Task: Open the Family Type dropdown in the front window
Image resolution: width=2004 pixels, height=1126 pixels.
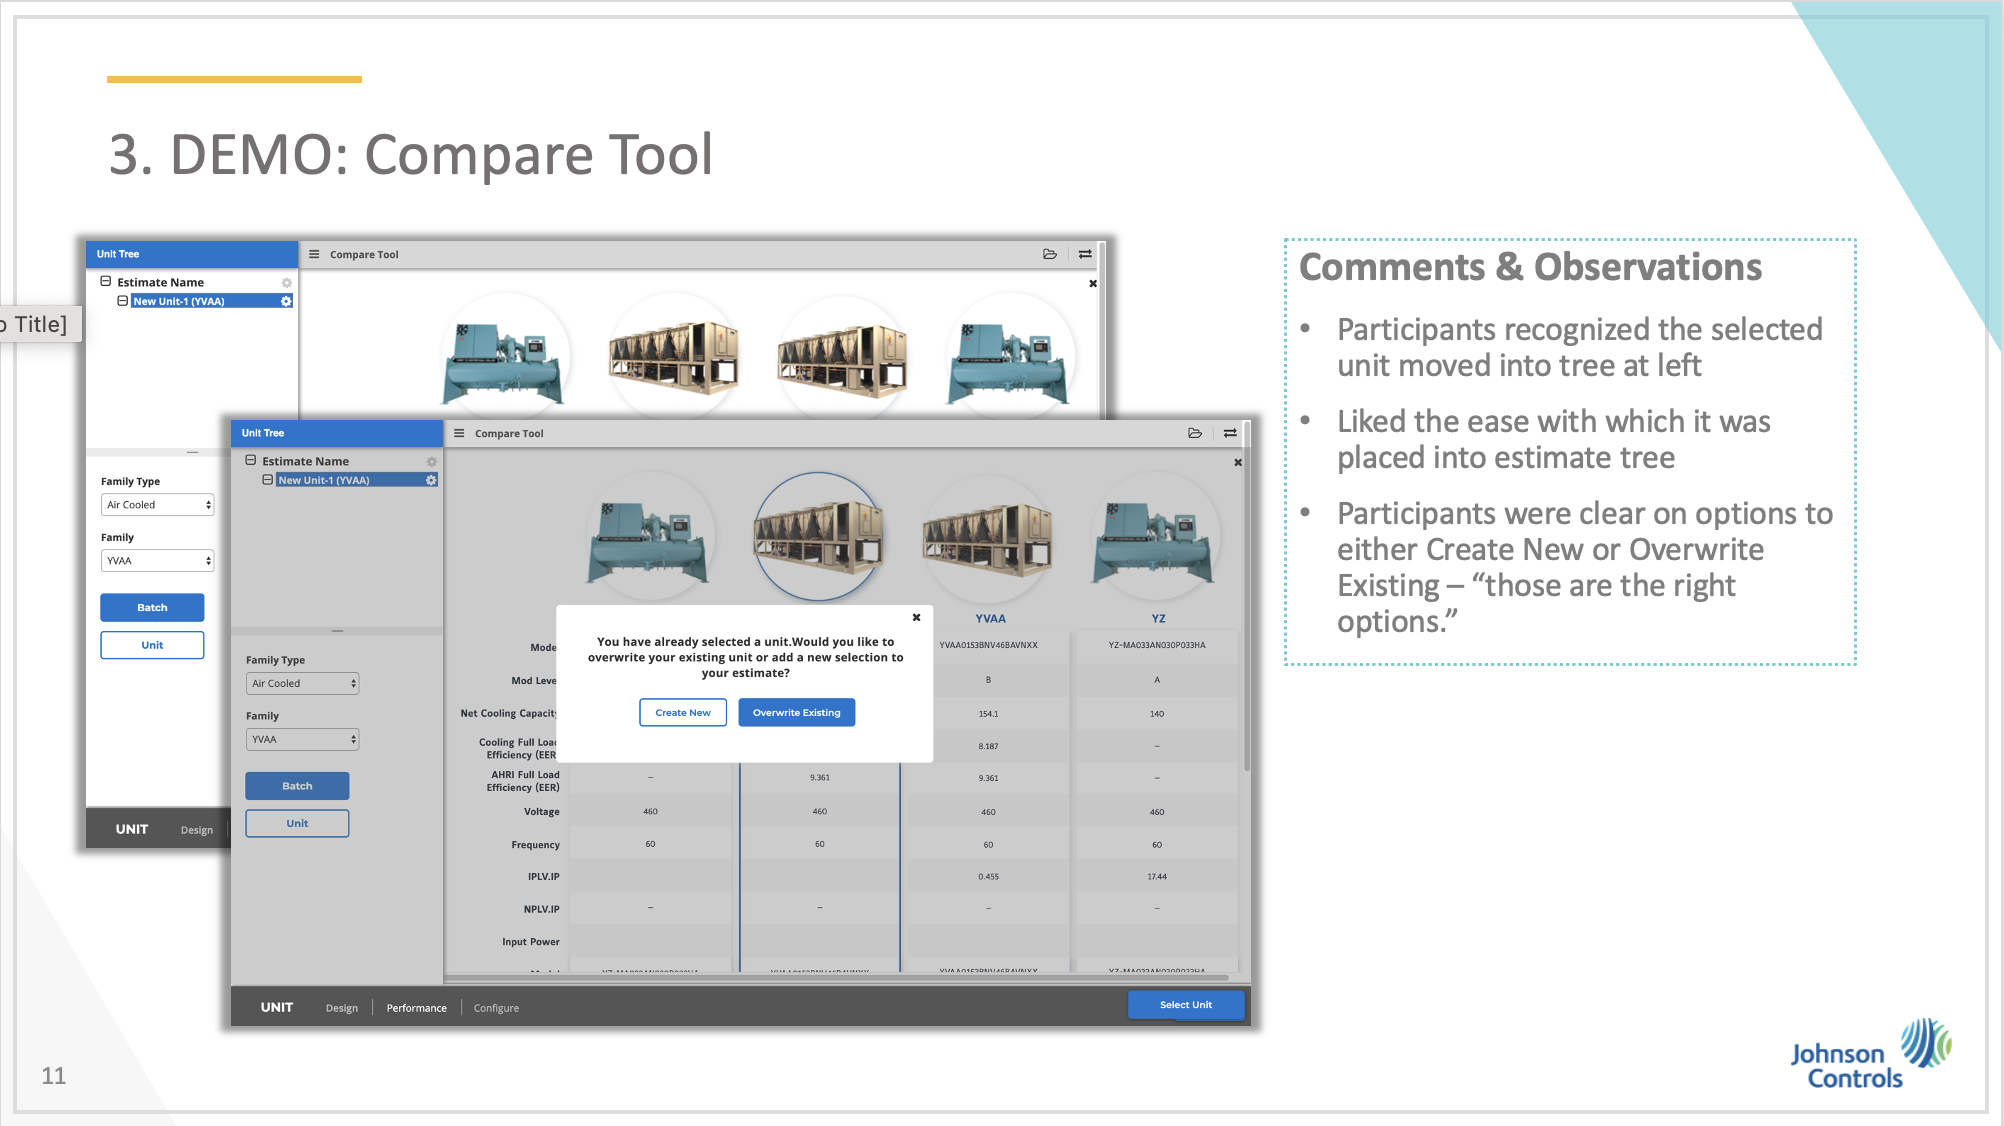Action: click(x=302, y=683)
